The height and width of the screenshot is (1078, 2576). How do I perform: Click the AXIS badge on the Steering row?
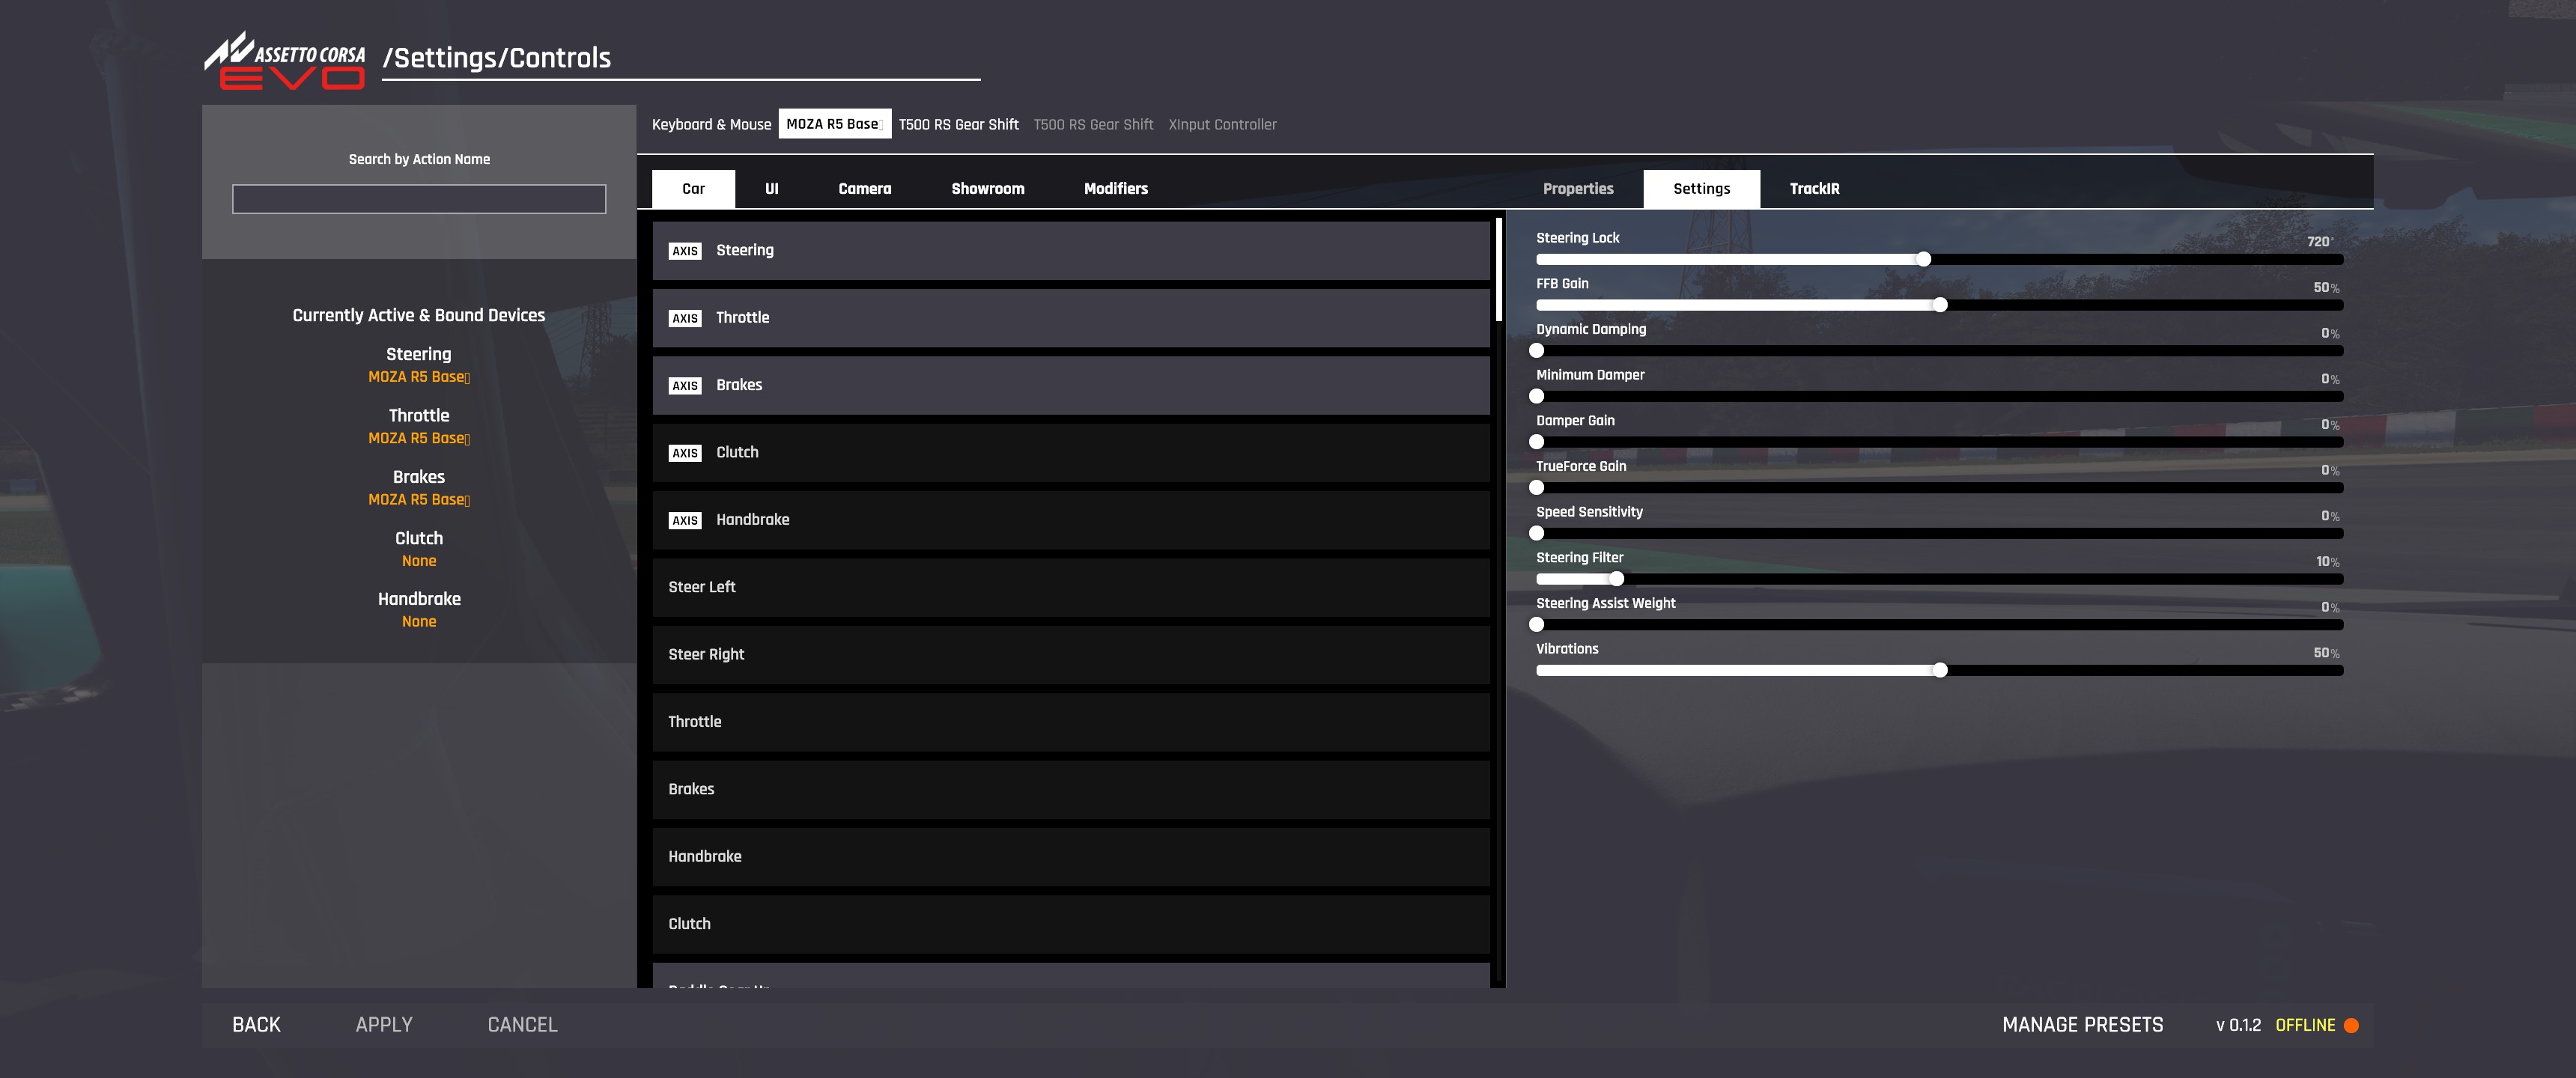coord(685,251)
